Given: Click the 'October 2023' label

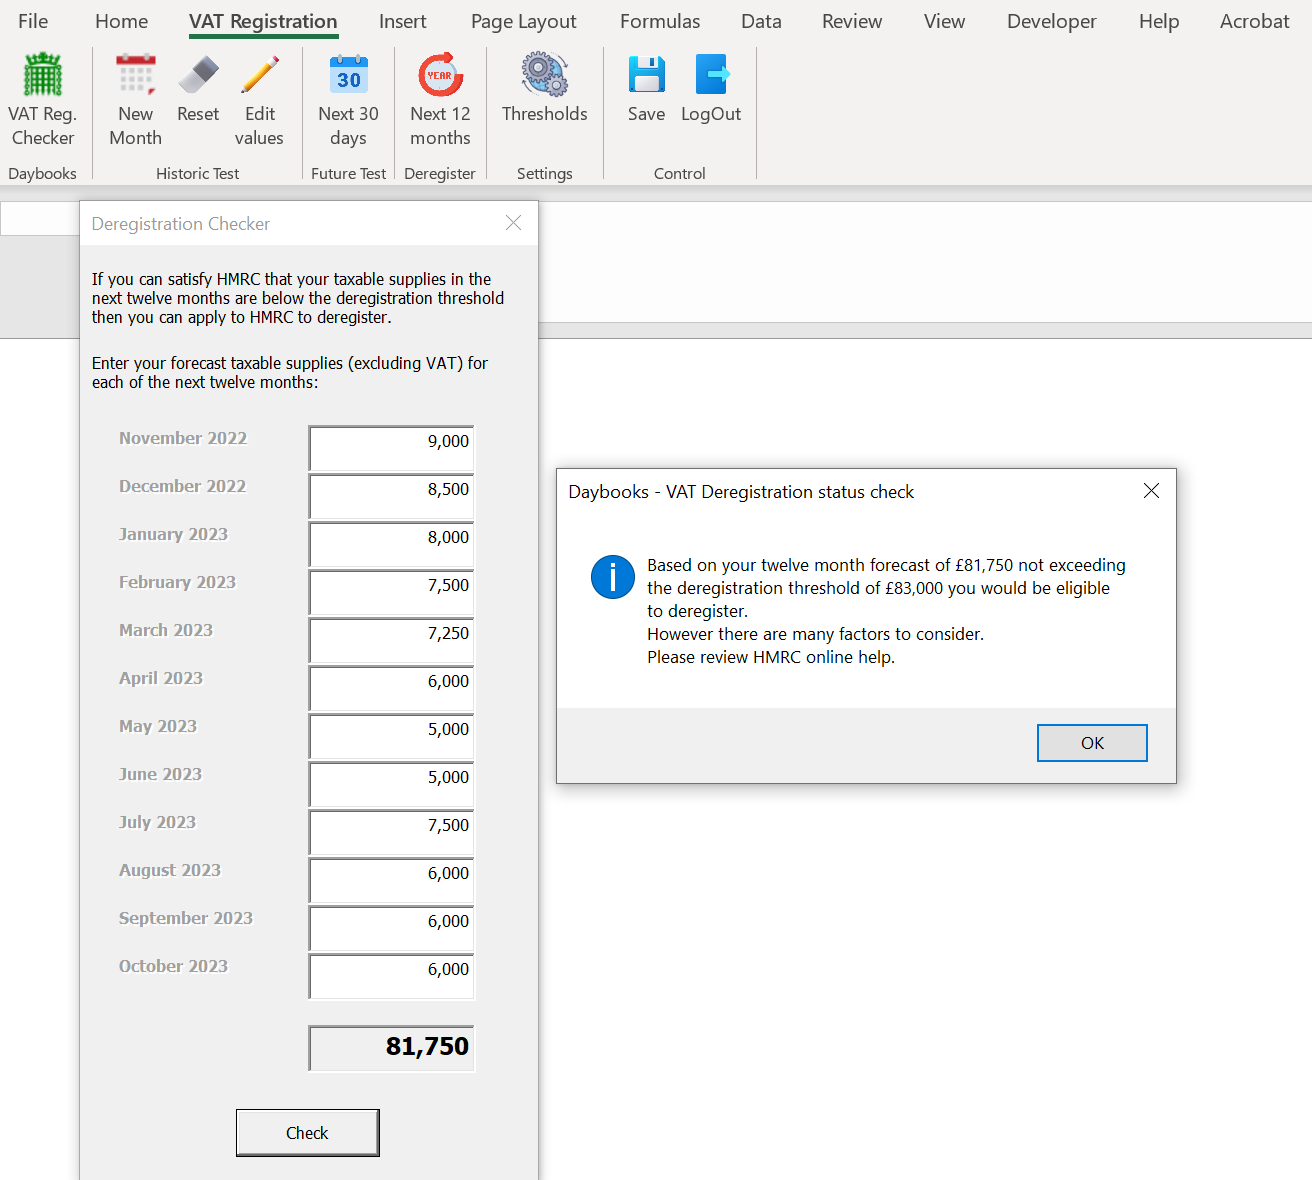Looking at the screenshot, I should tap(173, 966).
